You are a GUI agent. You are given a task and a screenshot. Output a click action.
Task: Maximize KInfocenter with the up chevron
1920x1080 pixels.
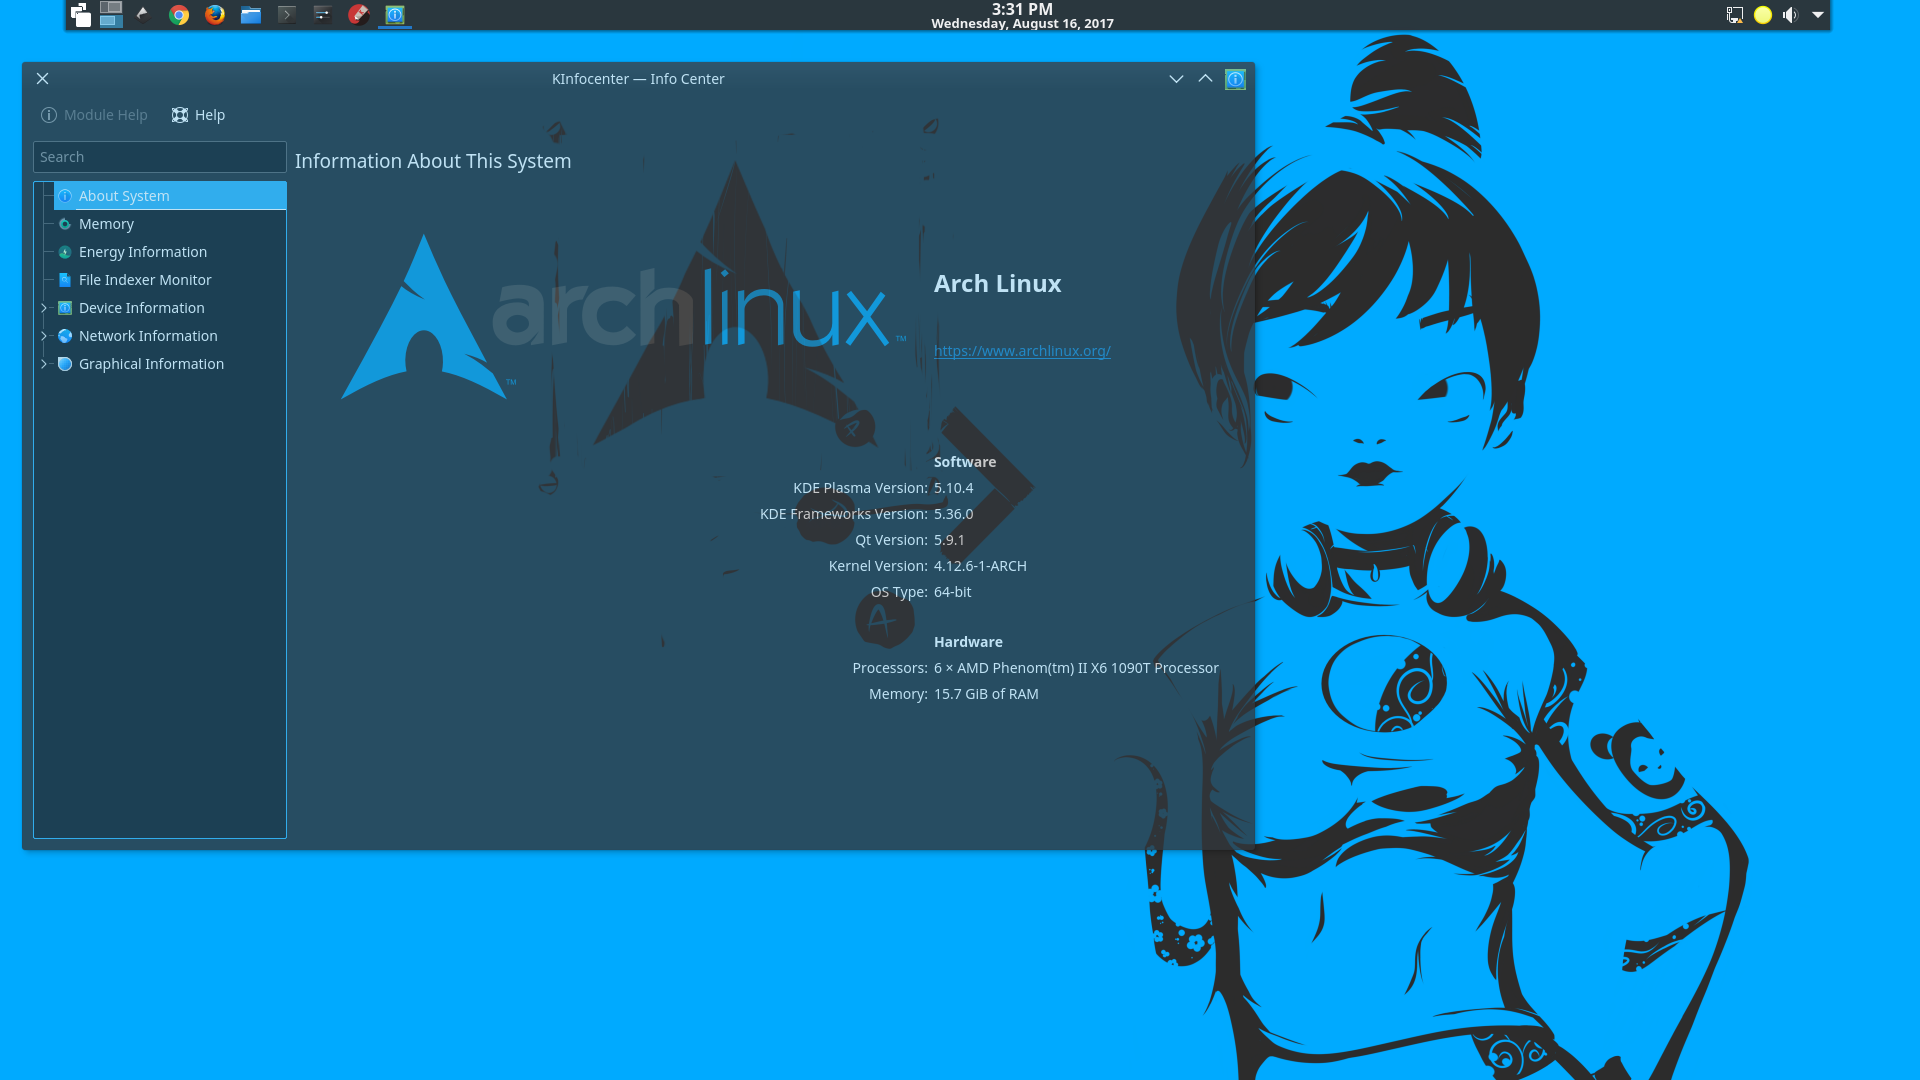point(1205,79)
